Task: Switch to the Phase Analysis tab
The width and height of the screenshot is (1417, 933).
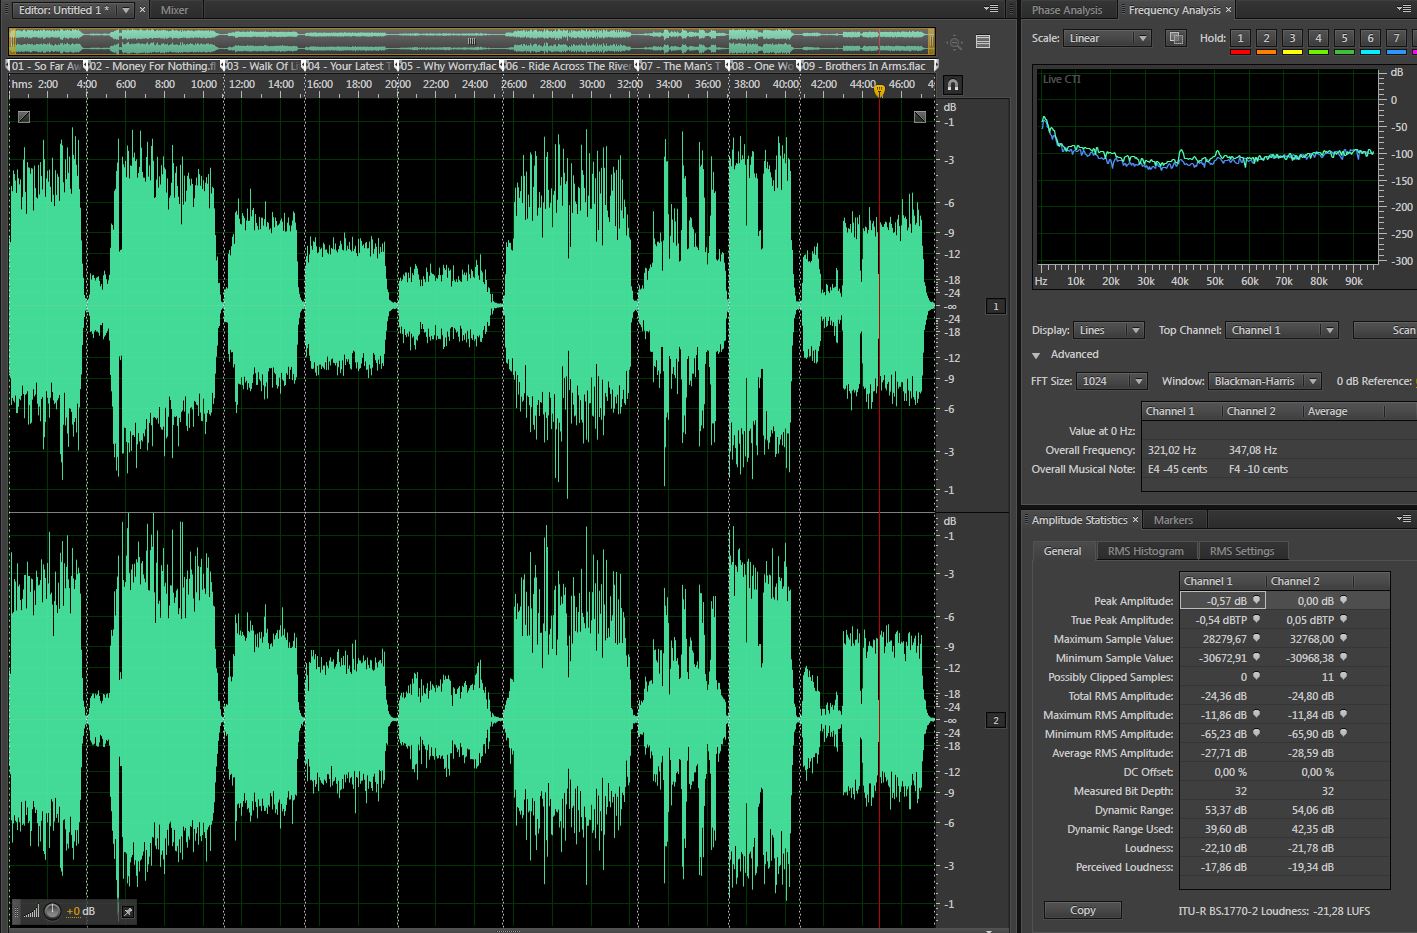Action: click(x=1066, y=10)
